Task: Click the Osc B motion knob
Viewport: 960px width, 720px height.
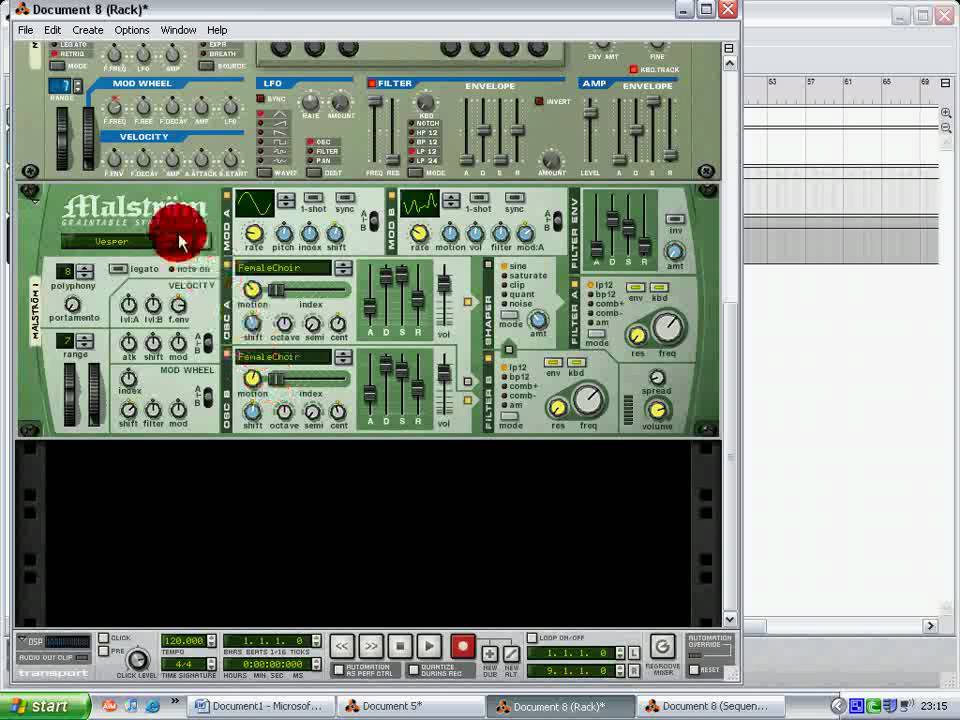Action: pyautogui.click(x=252, y=378)
